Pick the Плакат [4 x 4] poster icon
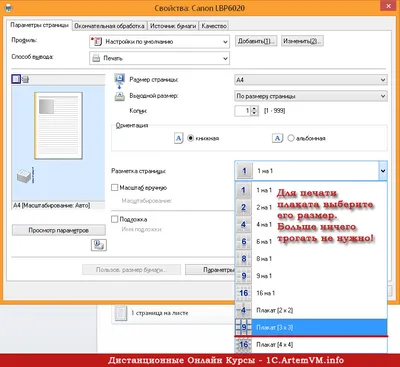Image resolution: width=400 pixels, height=367 pixels. pyautogui.click(x=244, y=344)
